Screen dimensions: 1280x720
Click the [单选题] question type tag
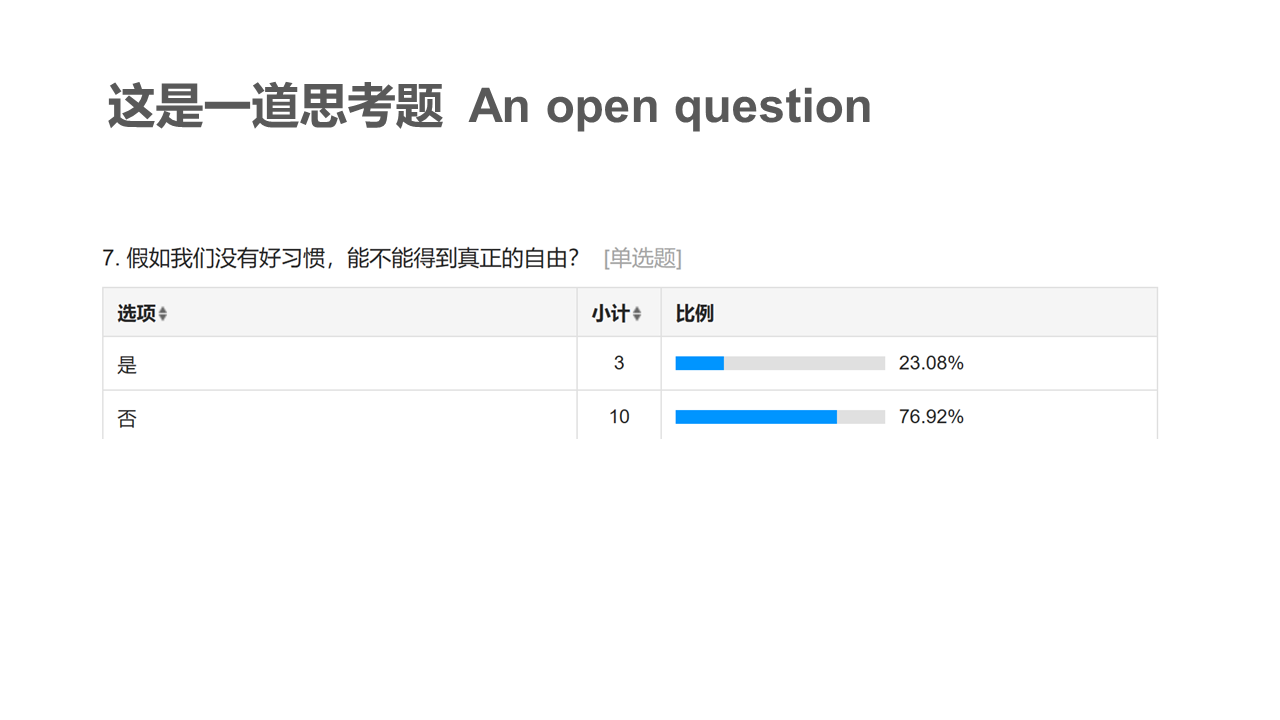pos(643,258)
